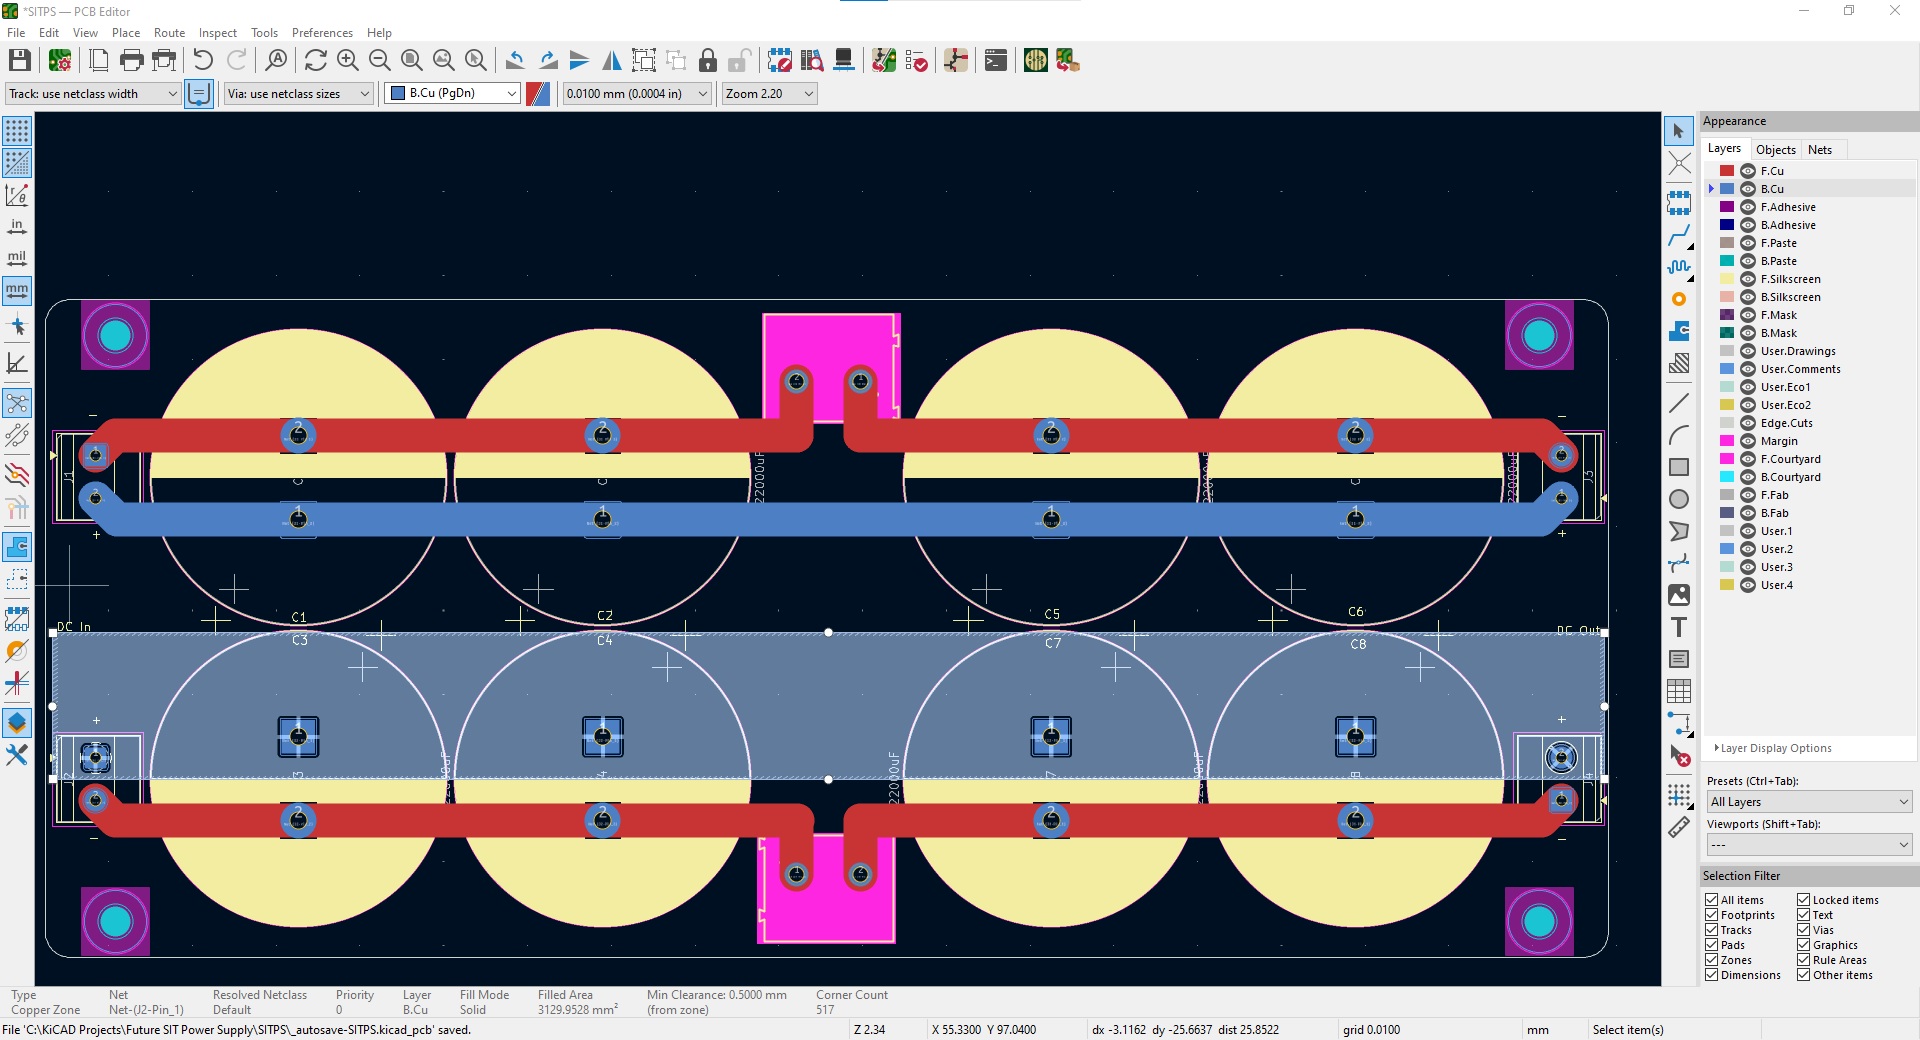Open the Zoom 2.20 dropdown
The image size is (1920, 1040).
(x=769, y=93)
